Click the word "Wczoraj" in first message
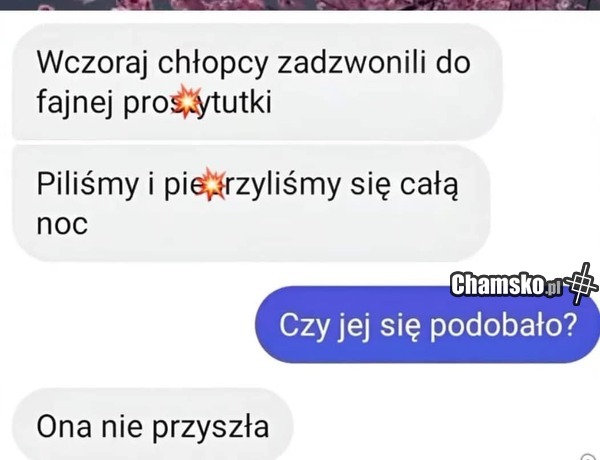The width and height of the screenshot is (600, 460). 92,62
